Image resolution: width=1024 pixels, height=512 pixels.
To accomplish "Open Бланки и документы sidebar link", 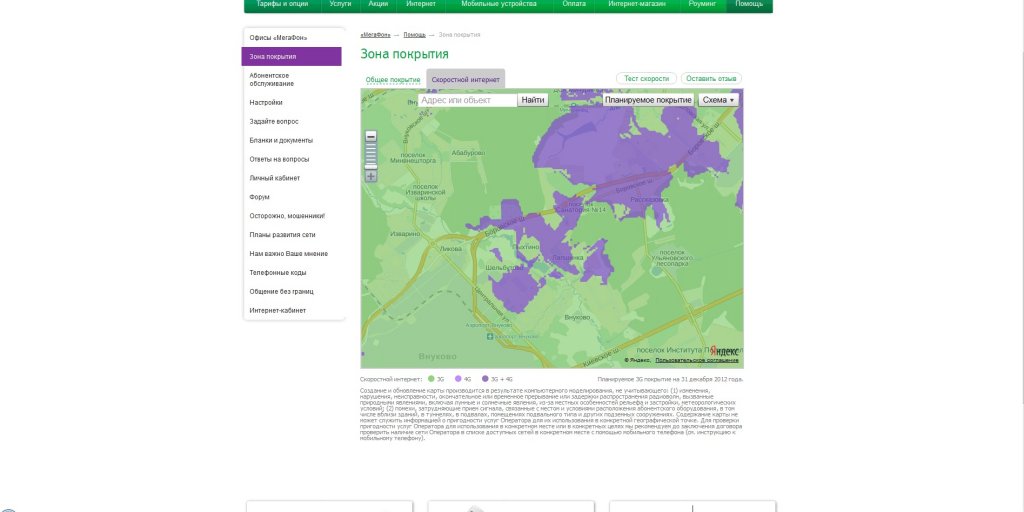I will click(281, 140).
